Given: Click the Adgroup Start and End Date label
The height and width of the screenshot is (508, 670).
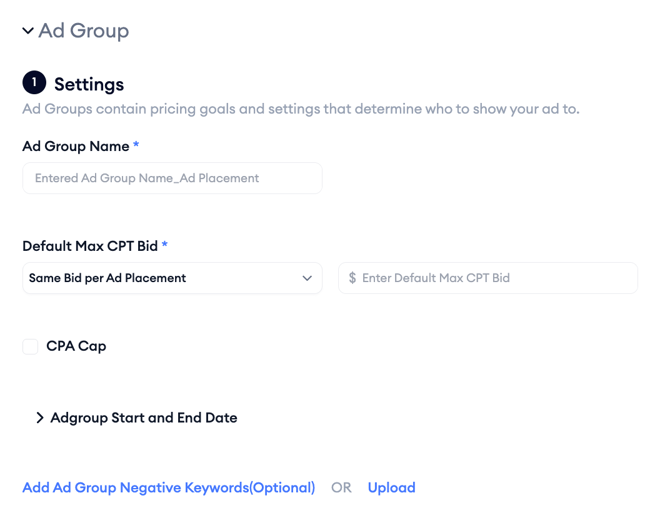Looking at the screenshot, I should (144, 418).
